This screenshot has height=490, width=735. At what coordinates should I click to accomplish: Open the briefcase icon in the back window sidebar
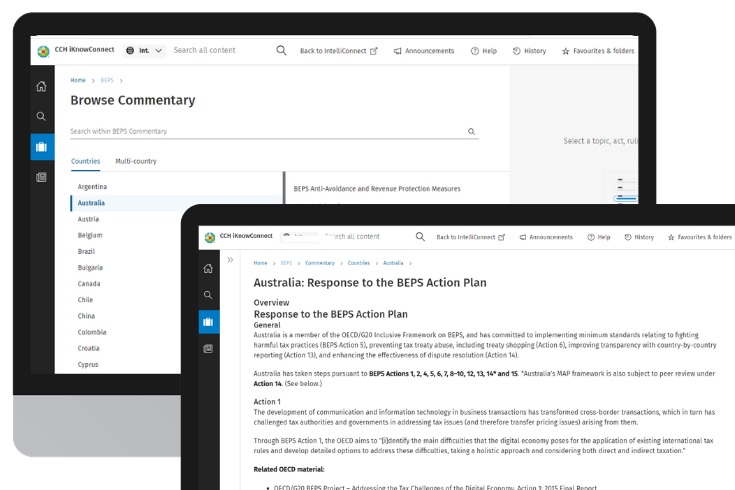pos(41,147)
